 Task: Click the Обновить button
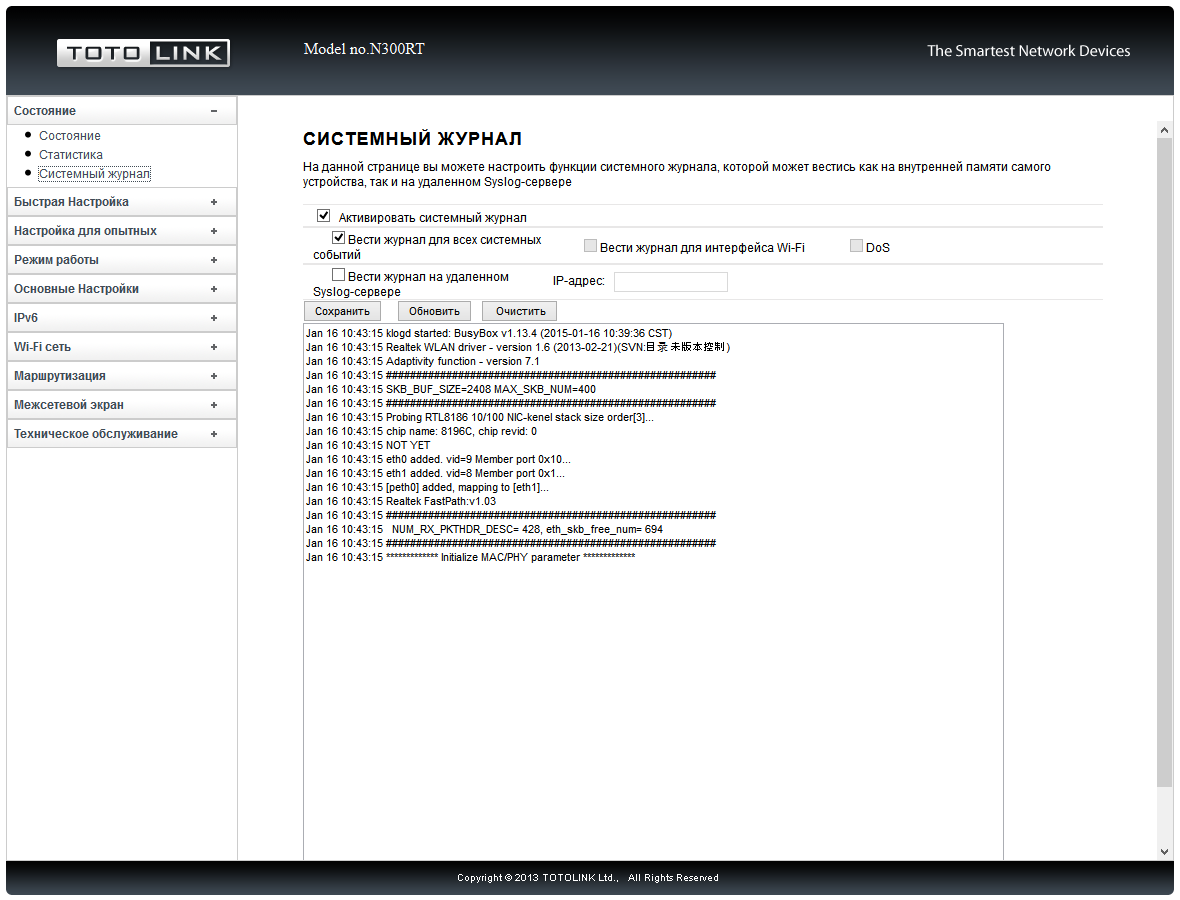pyautogui.click(x=434, y=311)
